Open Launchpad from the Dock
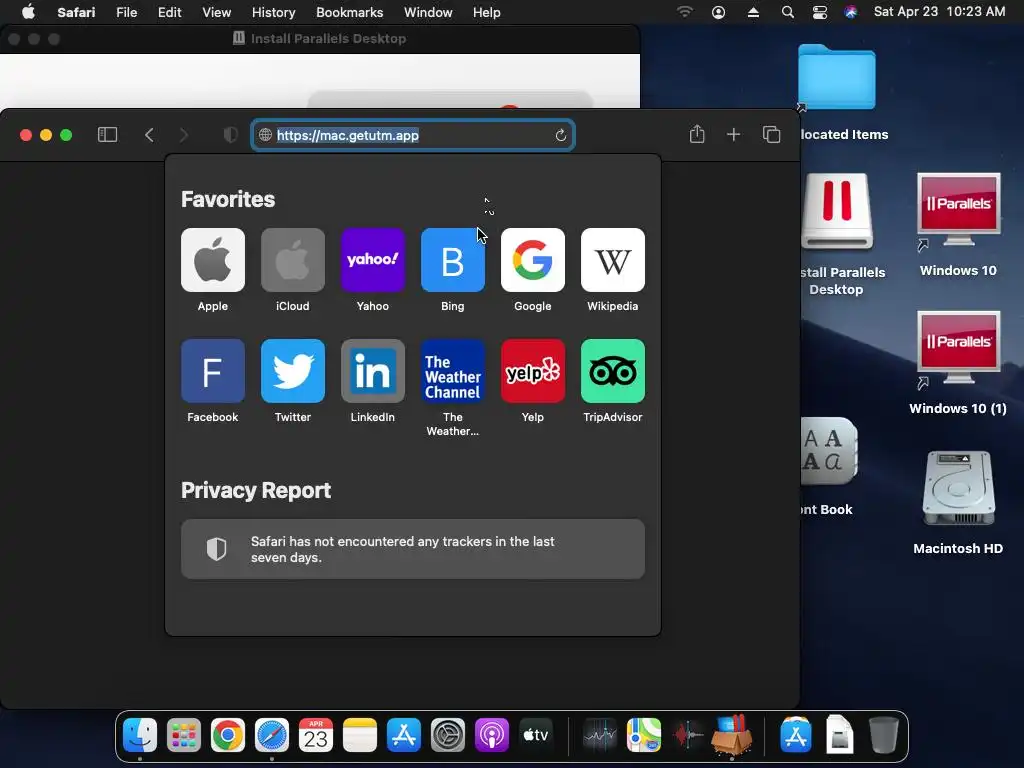This screenshot has width=1024, height=768. tap(184, 735)
